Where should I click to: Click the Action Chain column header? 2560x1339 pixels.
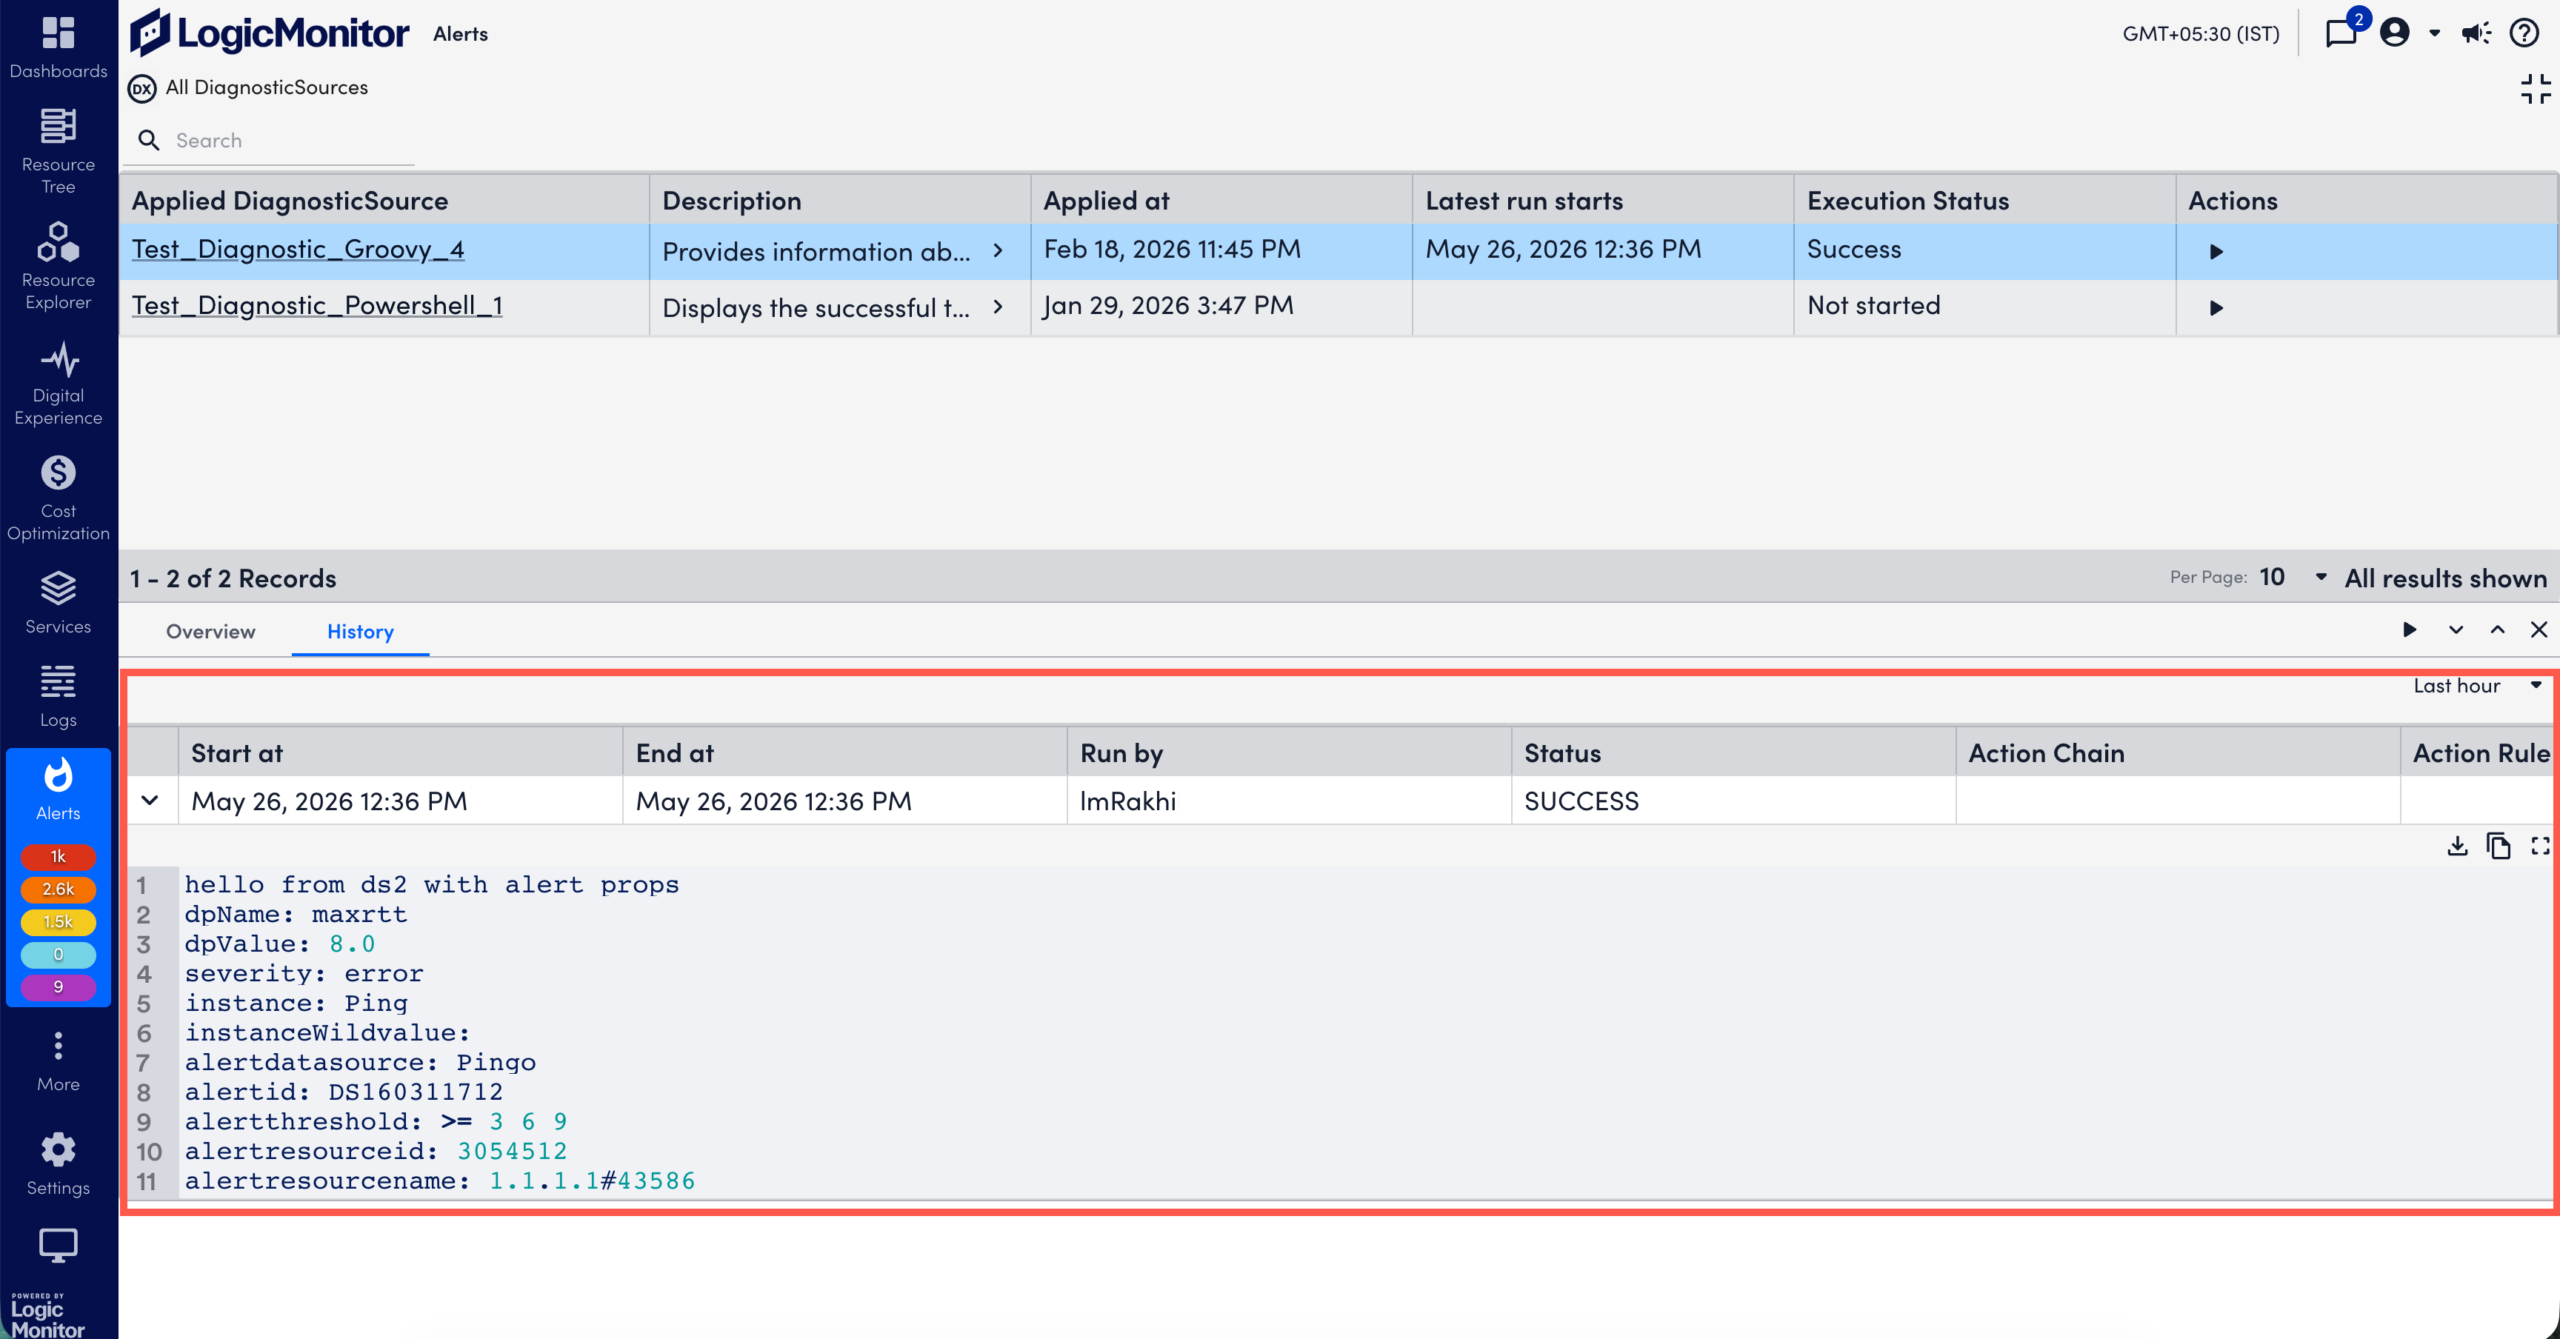pos(2178,753)
